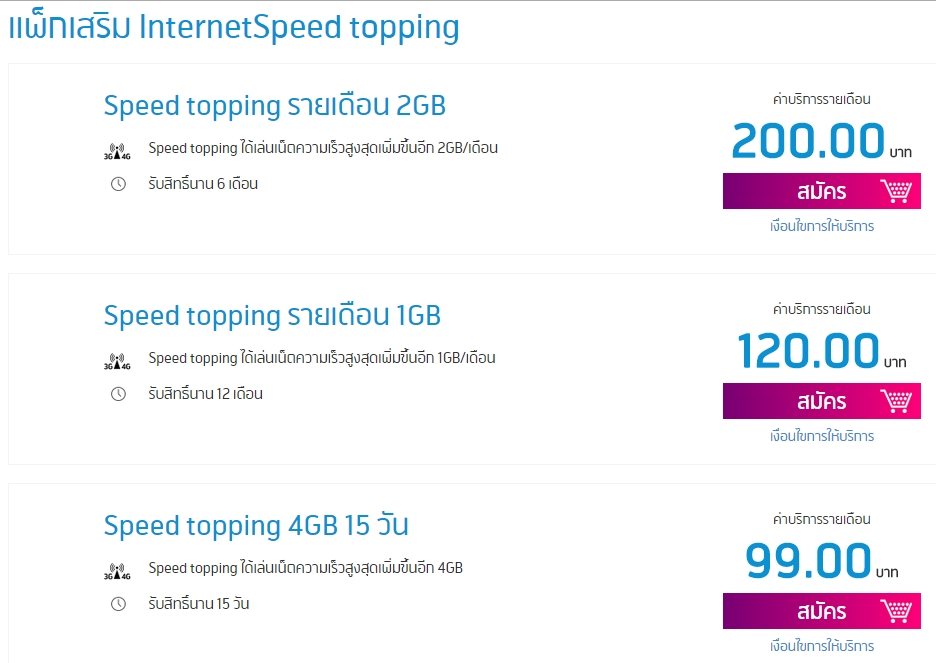Open the Speed topping 4GB 15 วัน title

(x=256, y=526)
